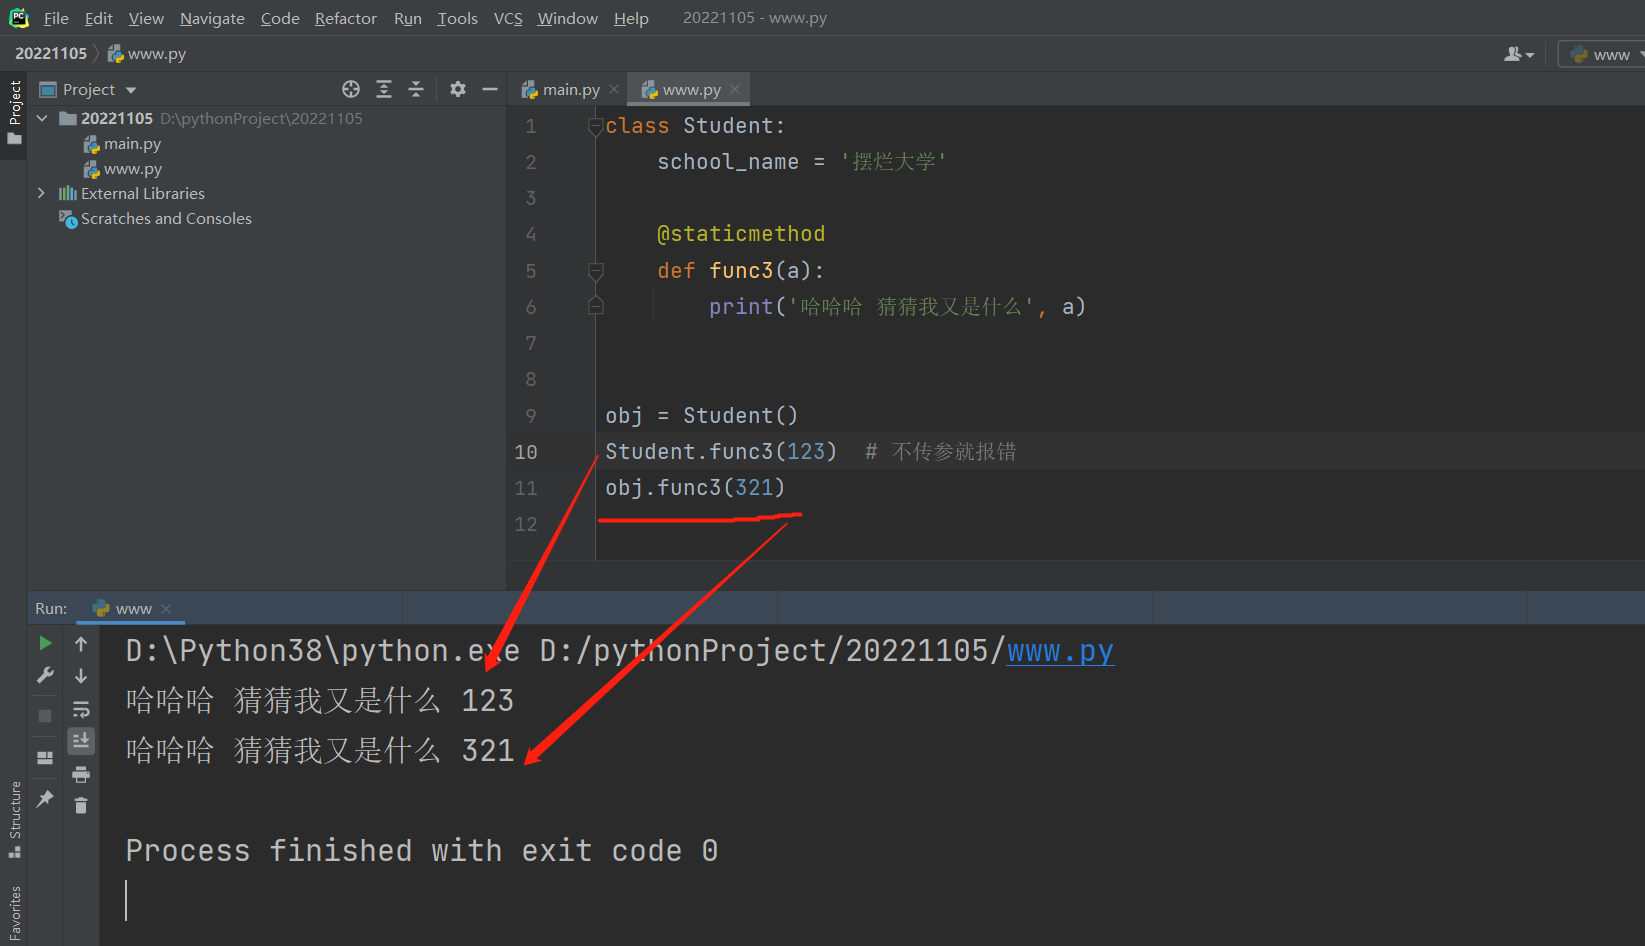Collapse the func3 fold marker on line 5
This screenshot has width=1645, height=946.
[x=596, y=271]
